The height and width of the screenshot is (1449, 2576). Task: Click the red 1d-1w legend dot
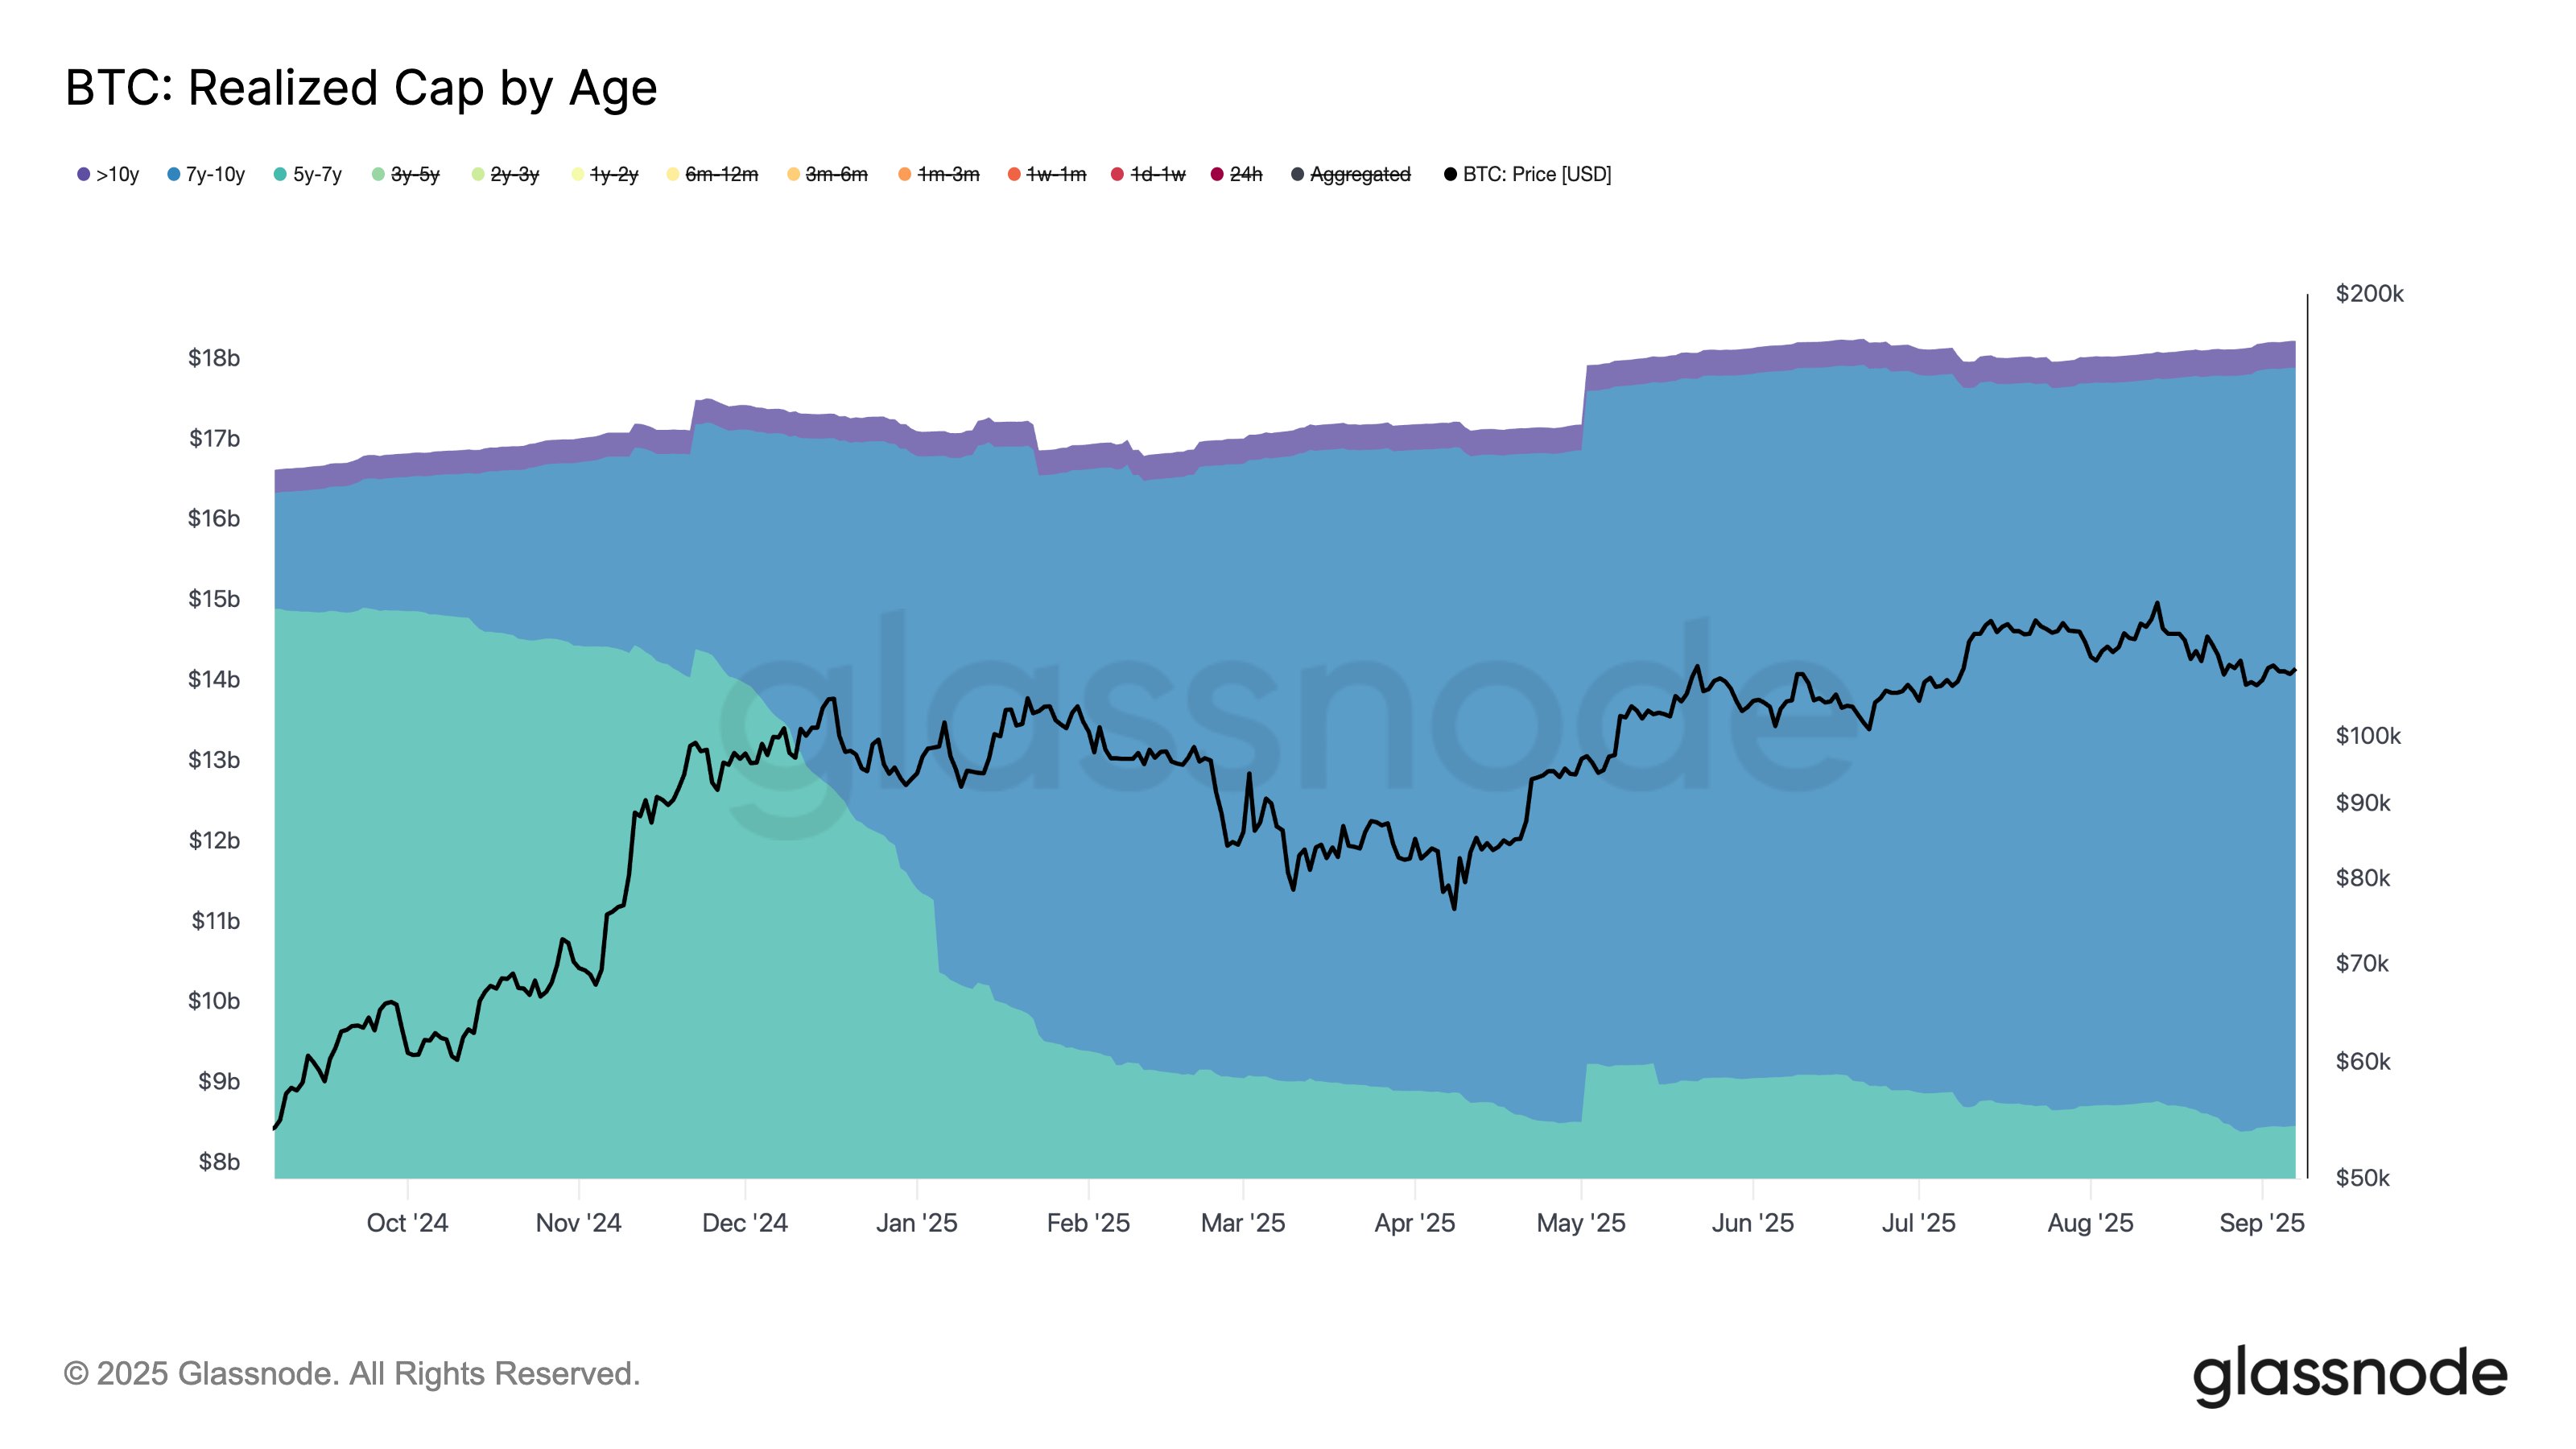pos(1118,175)
